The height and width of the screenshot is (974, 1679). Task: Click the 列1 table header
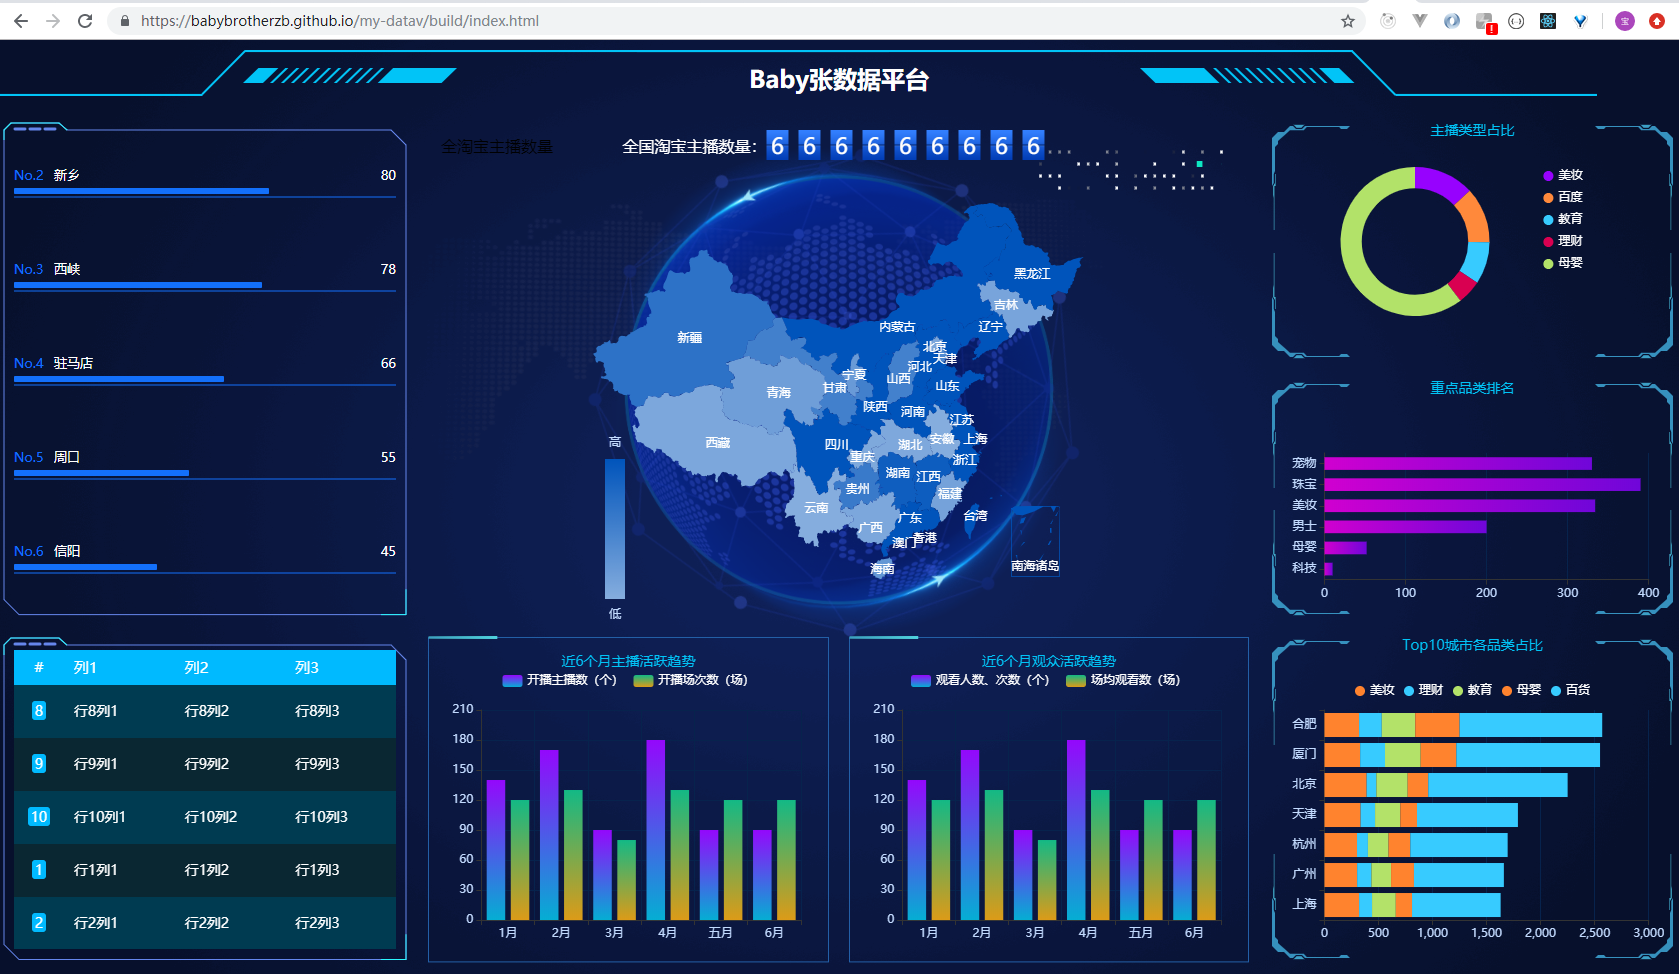[85, 668]
